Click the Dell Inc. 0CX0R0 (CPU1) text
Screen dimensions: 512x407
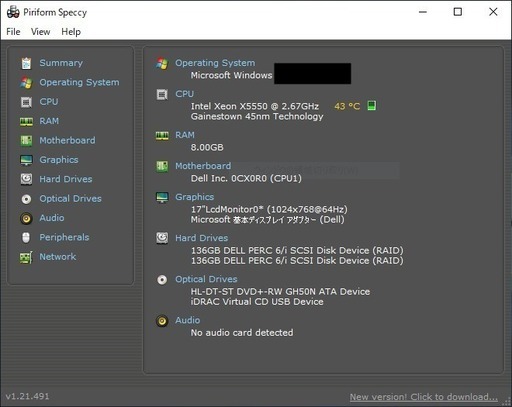246,178
